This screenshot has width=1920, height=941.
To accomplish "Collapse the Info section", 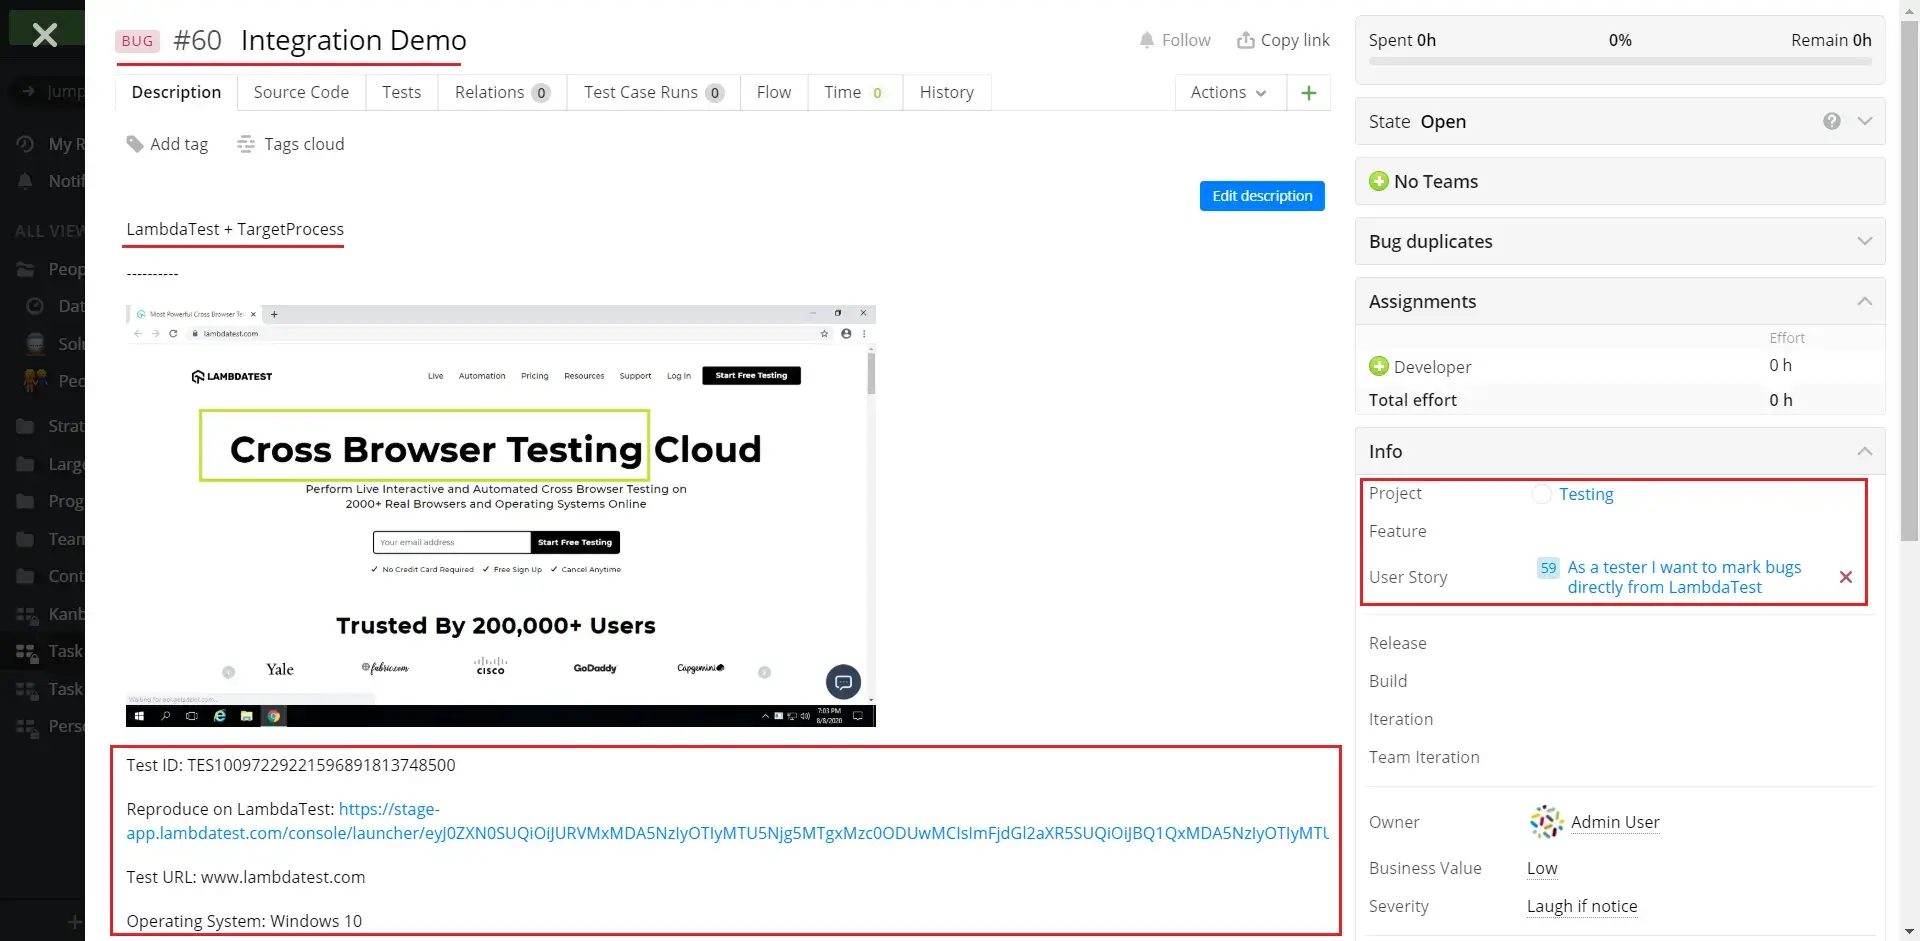I will click(1864, 451).
